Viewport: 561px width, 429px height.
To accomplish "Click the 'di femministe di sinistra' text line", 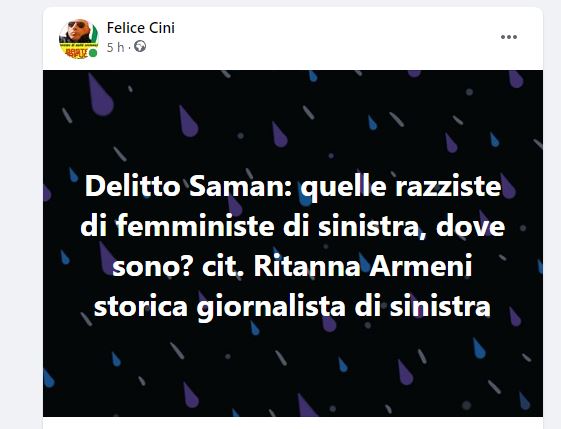I will [250, 226].
